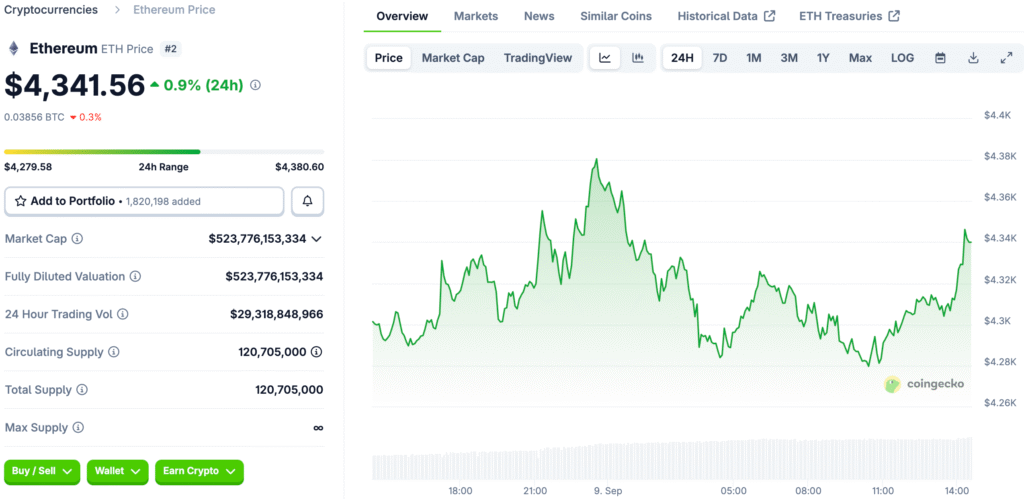Click the 18:00 time axis label
The height and width of the screenshot is (499, 1024).
pyautogui.click(x=460, y=491)
